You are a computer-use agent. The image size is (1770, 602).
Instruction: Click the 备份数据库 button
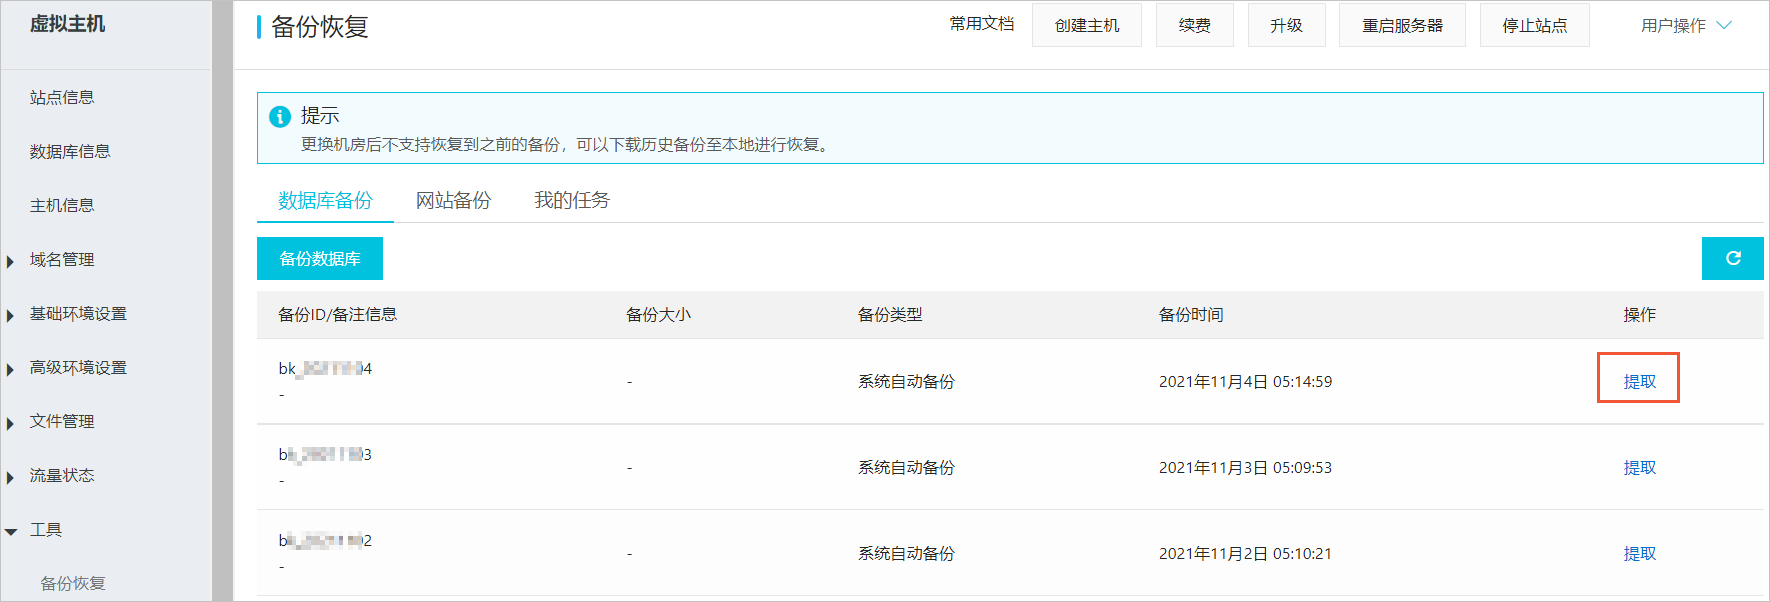320,259
